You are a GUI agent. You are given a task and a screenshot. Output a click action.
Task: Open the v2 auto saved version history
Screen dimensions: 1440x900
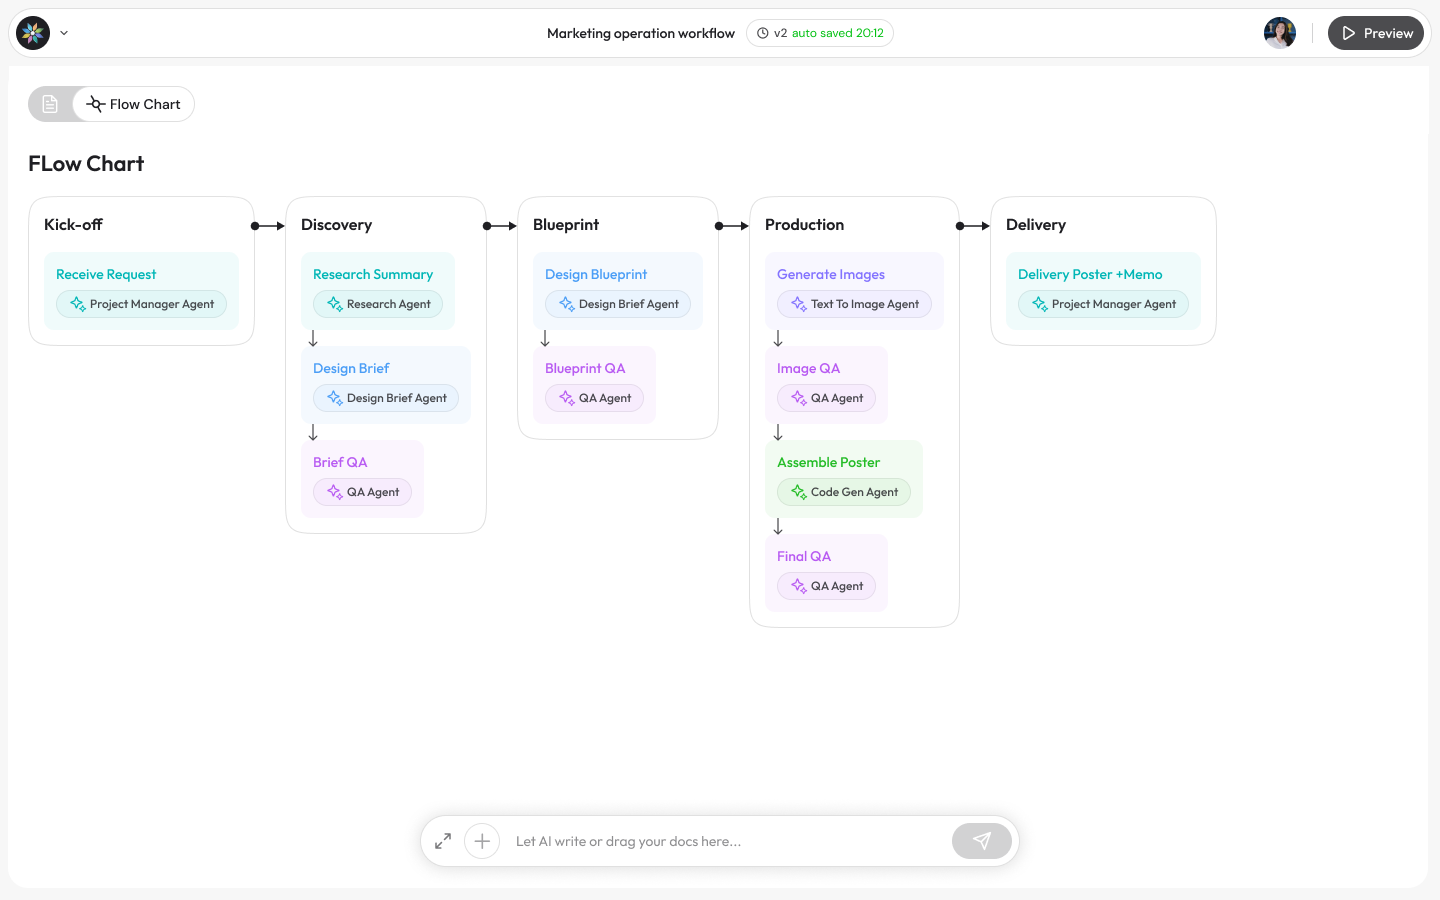point(820,33)
